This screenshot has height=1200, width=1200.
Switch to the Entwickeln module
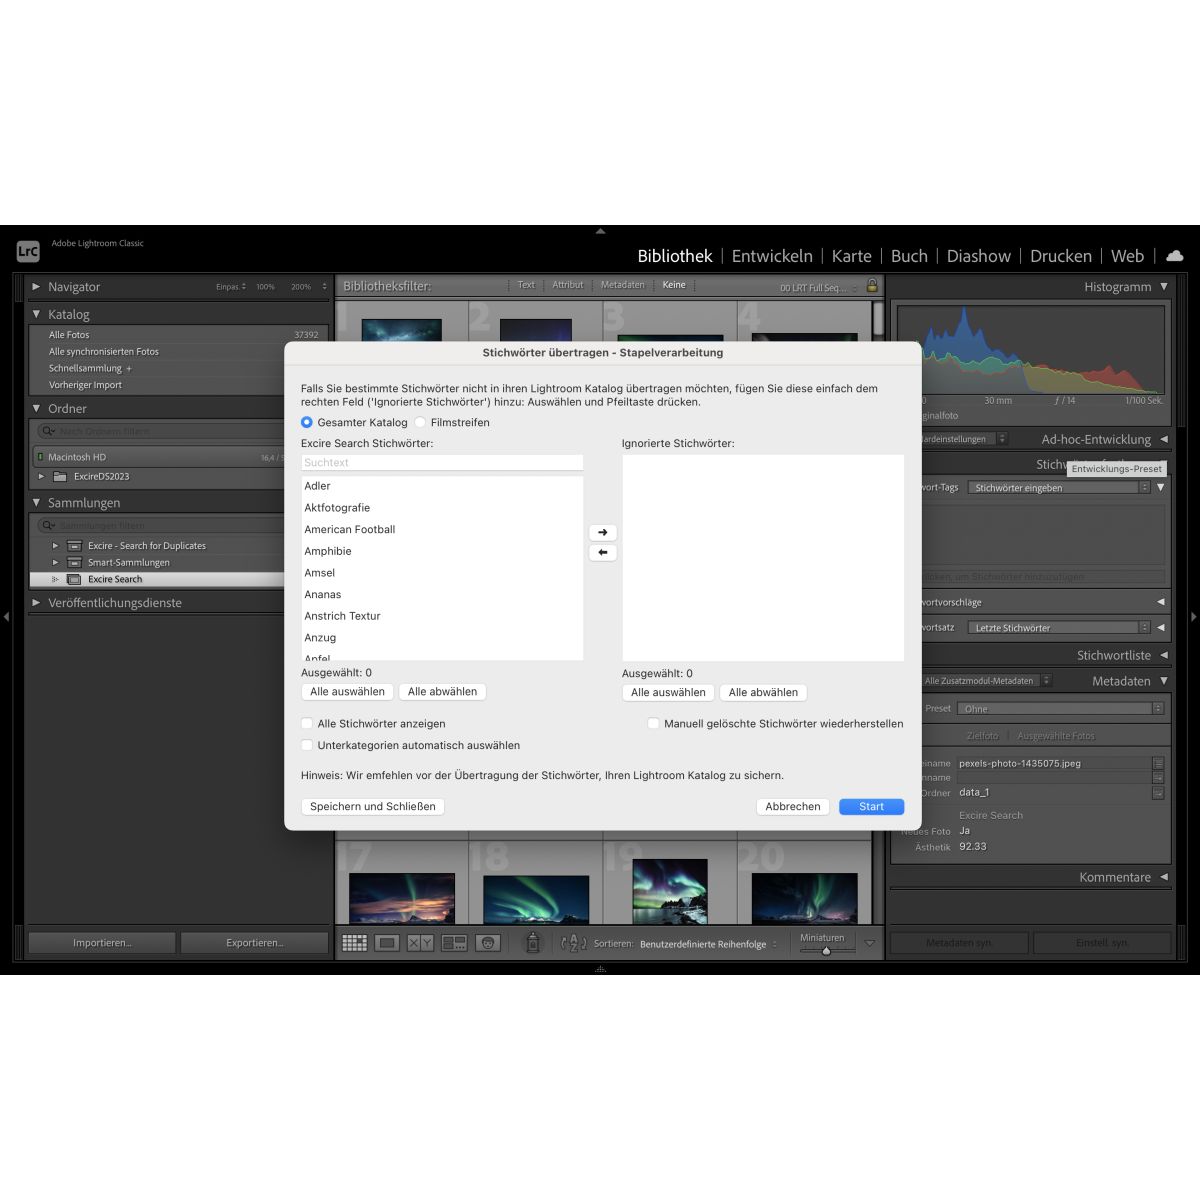(x=772, y=256)
